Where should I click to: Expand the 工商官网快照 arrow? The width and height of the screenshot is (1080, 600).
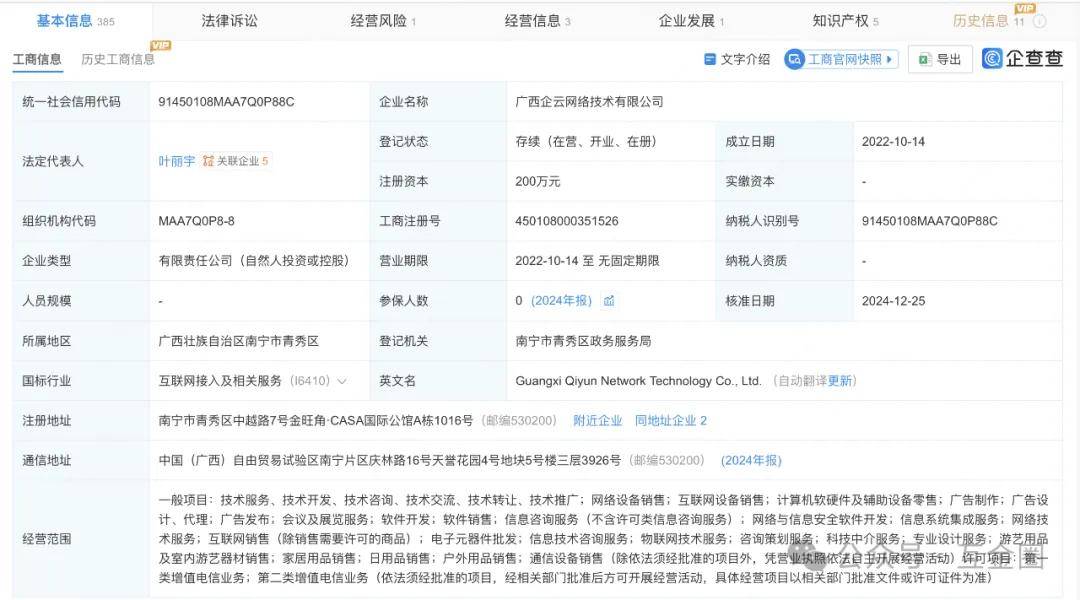[x=890, y=60]
